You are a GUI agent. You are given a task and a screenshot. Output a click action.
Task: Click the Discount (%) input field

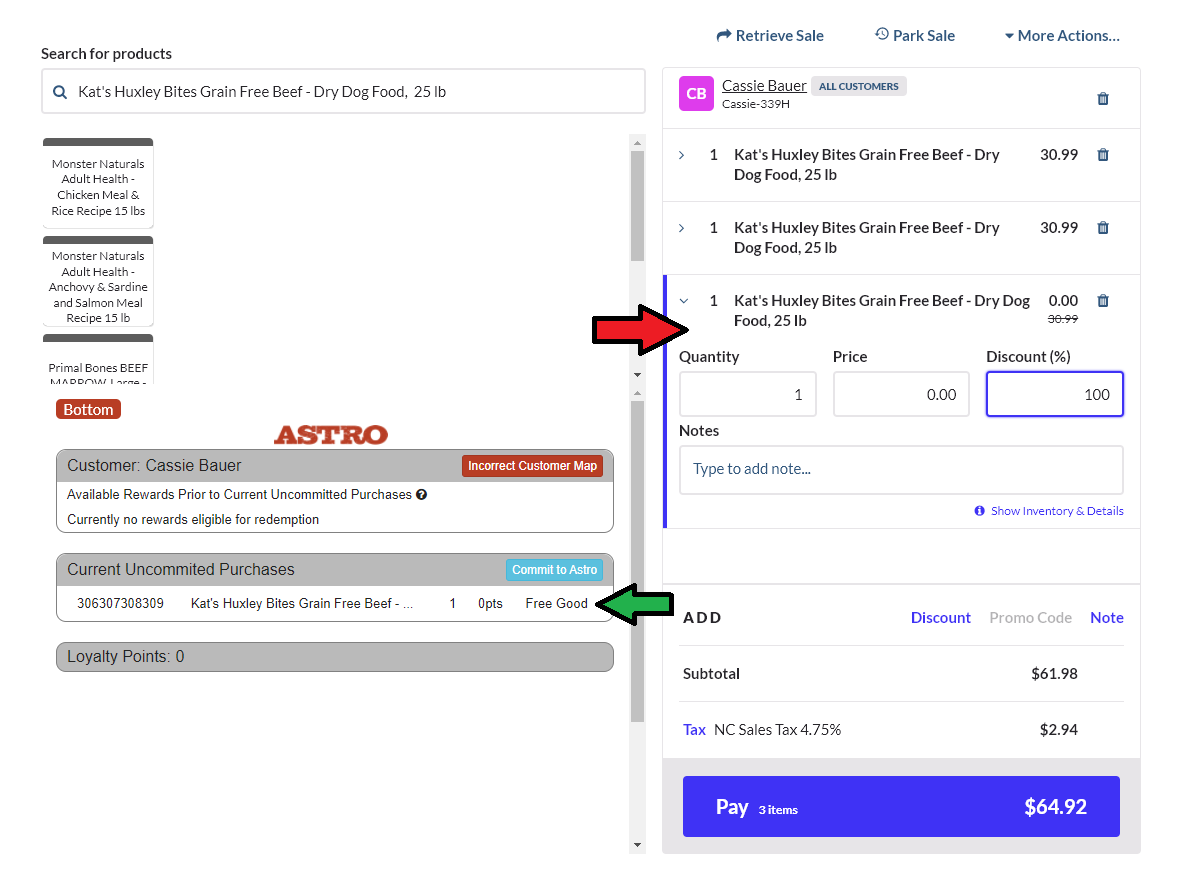click(x=1054, y=394)
